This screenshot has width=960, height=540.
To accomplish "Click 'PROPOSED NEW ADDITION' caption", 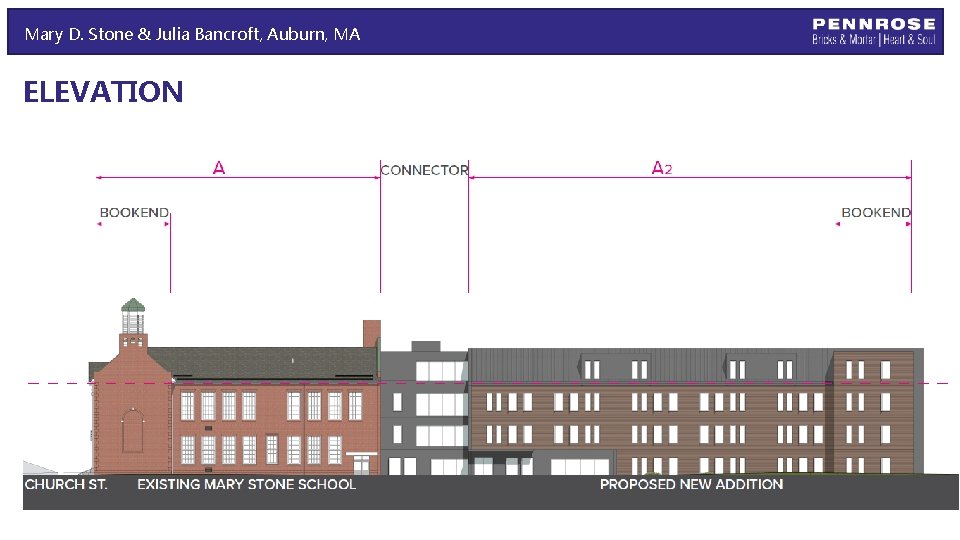I will coord(691,484).
